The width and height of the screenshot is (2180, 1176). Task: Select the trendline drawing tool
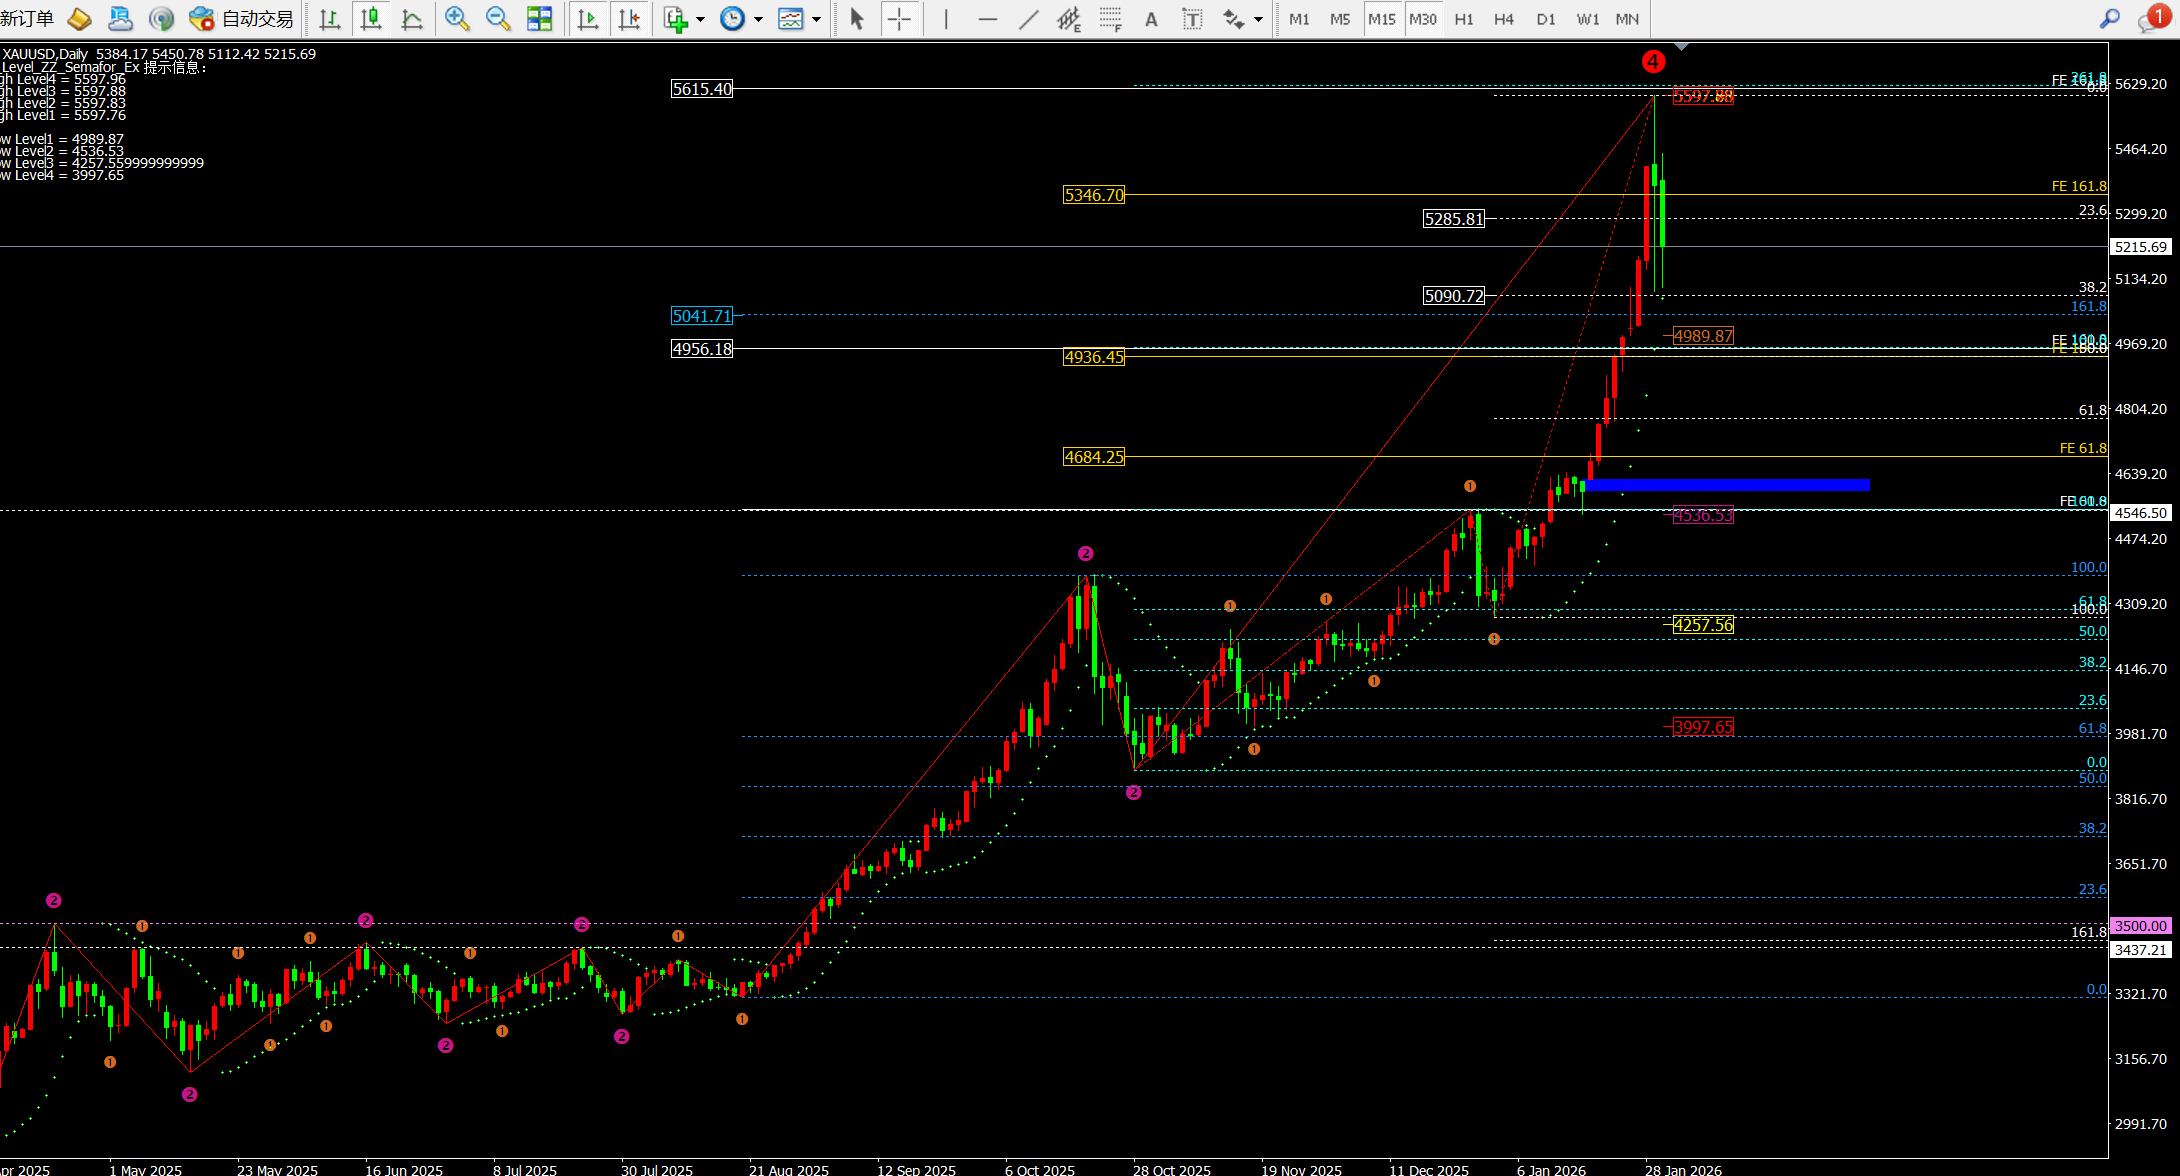coord(1028,19)
